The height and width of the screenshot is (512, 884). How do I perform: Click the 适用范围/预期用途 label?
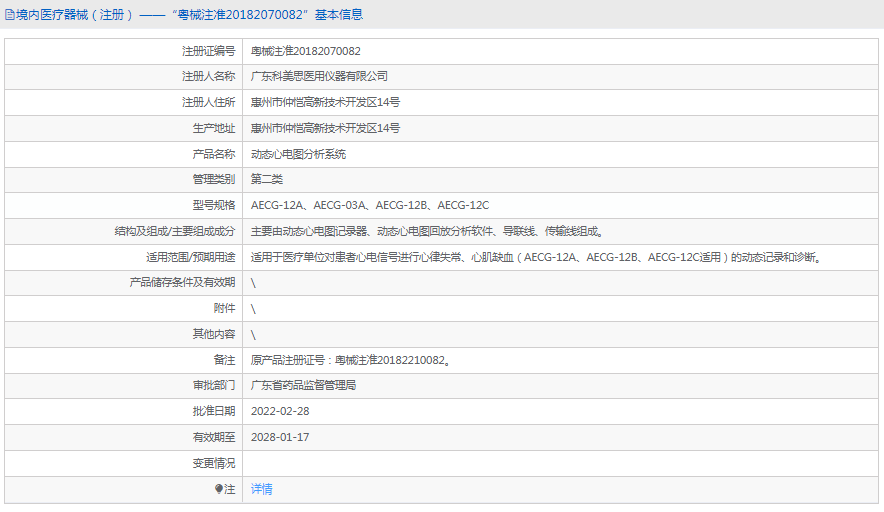(x=191, y=257)
